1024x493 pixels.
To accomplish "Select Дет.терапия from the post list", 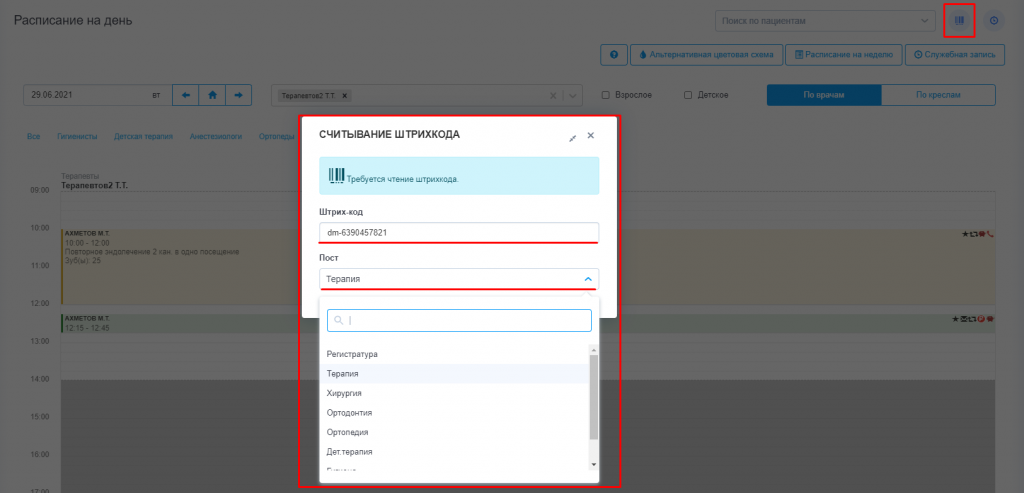I will click(x=455, y=452).
